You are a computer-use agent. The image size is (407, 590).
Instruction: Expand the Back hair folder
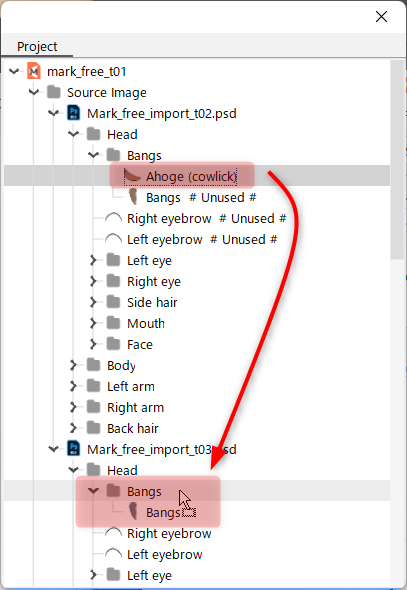tap(73, 428)
